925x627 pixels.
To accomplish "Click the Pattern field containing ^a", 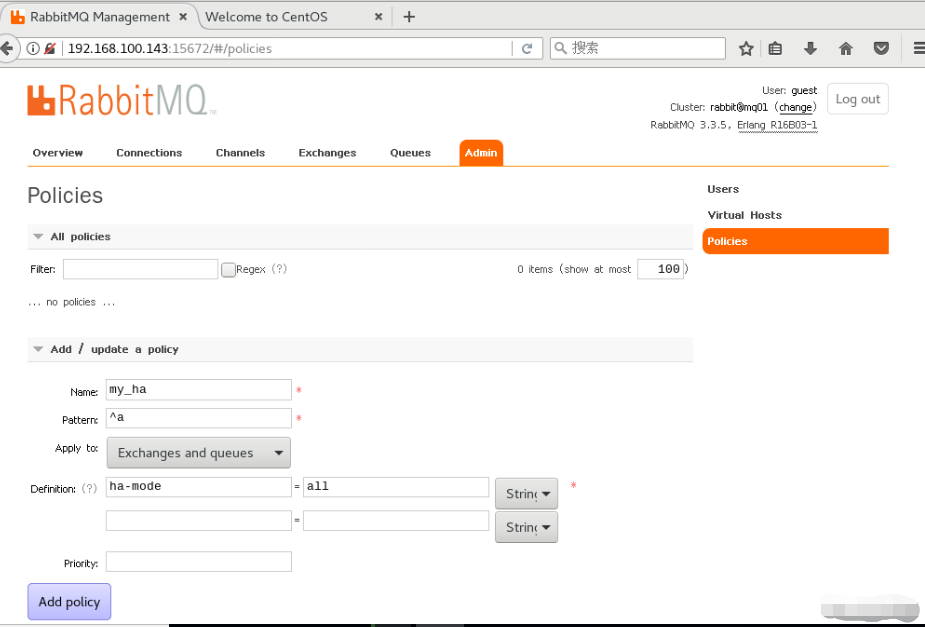I will pos(199,418).
